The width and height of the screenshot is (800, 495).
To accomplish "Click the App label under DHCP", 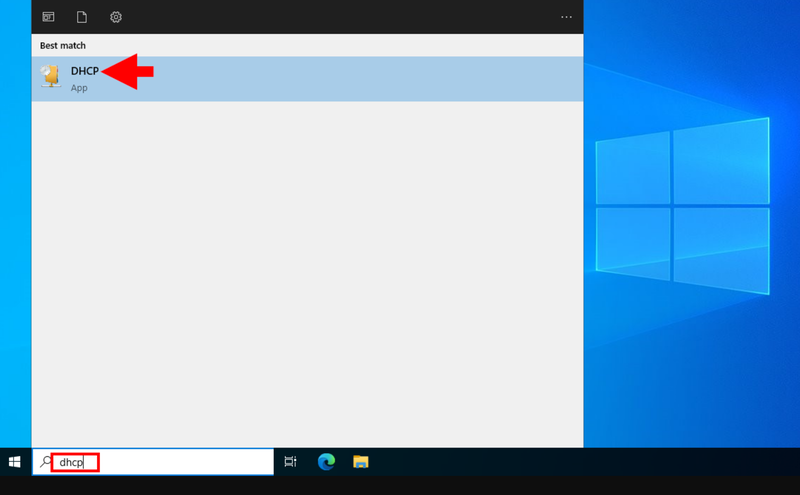I will point(79,88).
